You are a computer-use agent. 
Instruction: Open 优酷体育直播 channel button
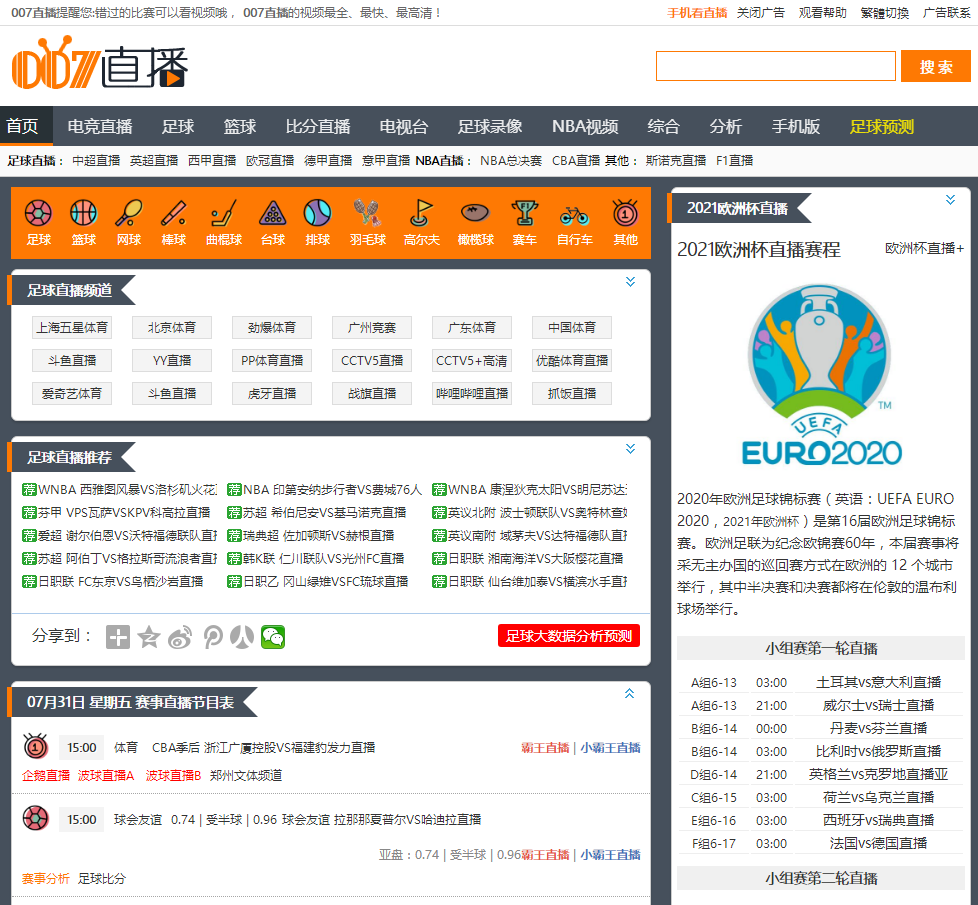click(x=572, y=361)
